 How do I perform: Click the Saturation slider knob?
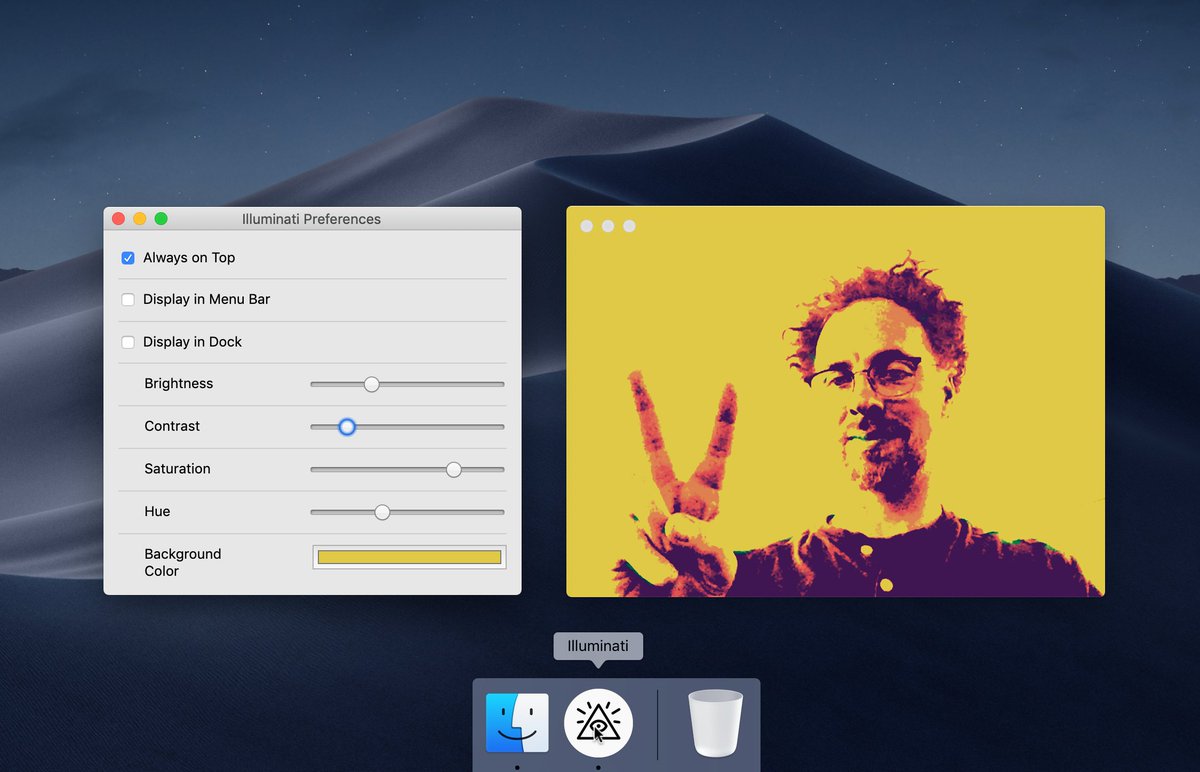tap(454, 469)
